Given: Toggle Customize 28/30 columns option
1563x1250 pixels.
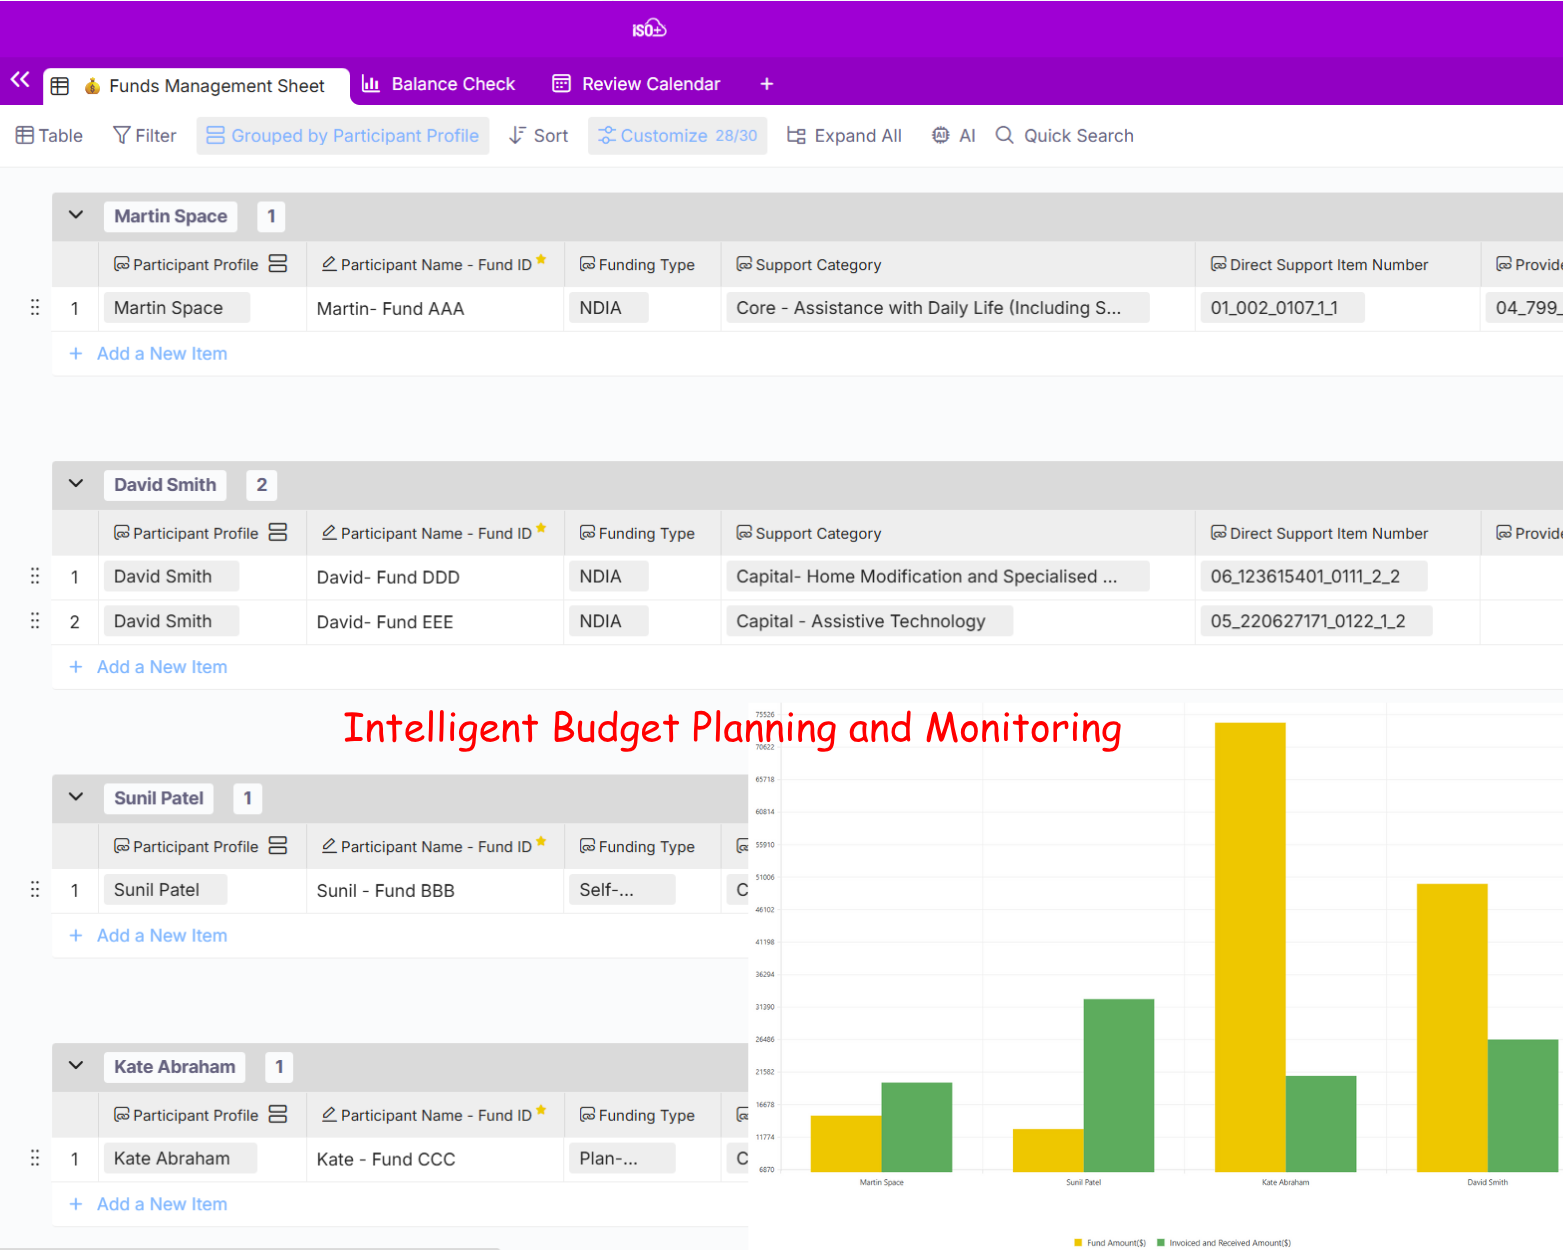Looking at the screenshot, I should [677, 136].
